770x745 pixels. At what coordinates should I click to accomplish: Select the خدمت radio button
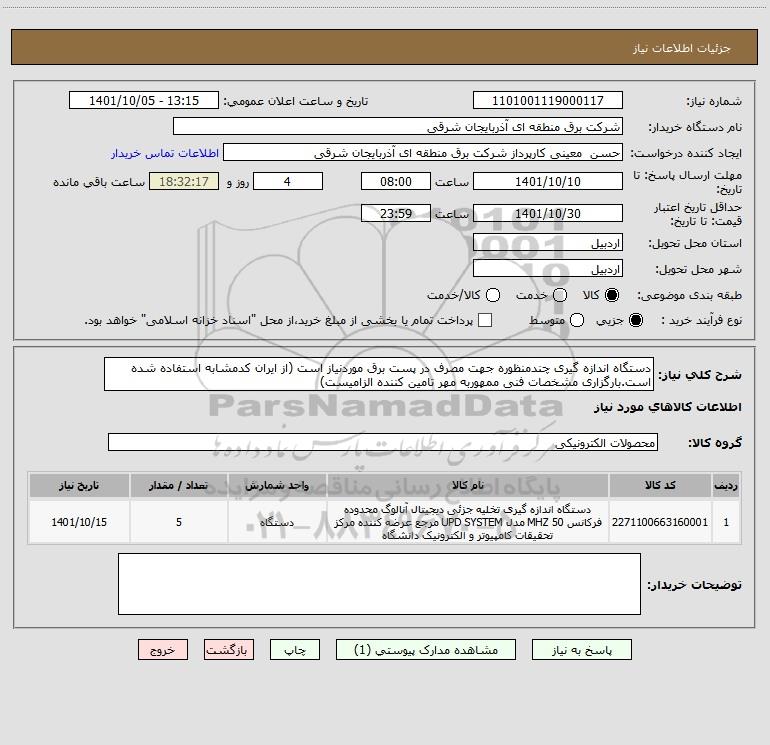[x=560, y=295]
